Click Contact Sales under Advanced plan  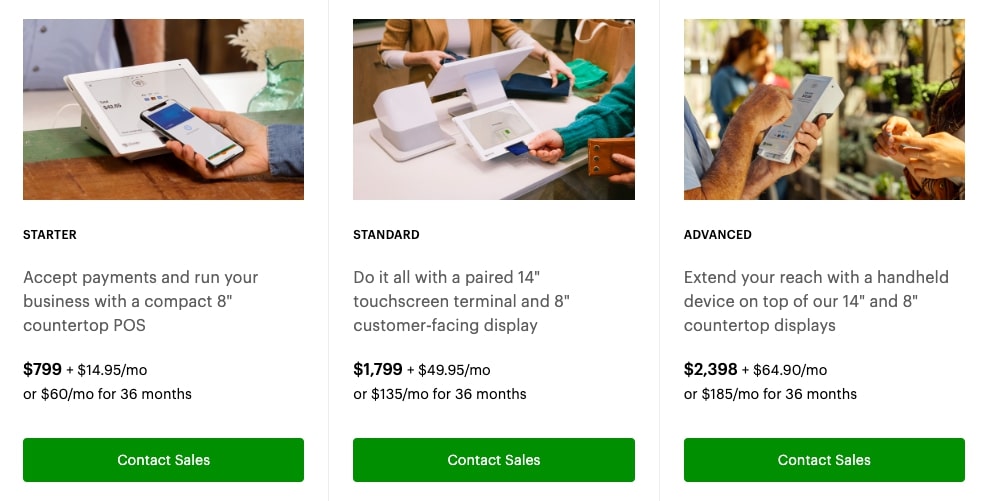point(824,459)
